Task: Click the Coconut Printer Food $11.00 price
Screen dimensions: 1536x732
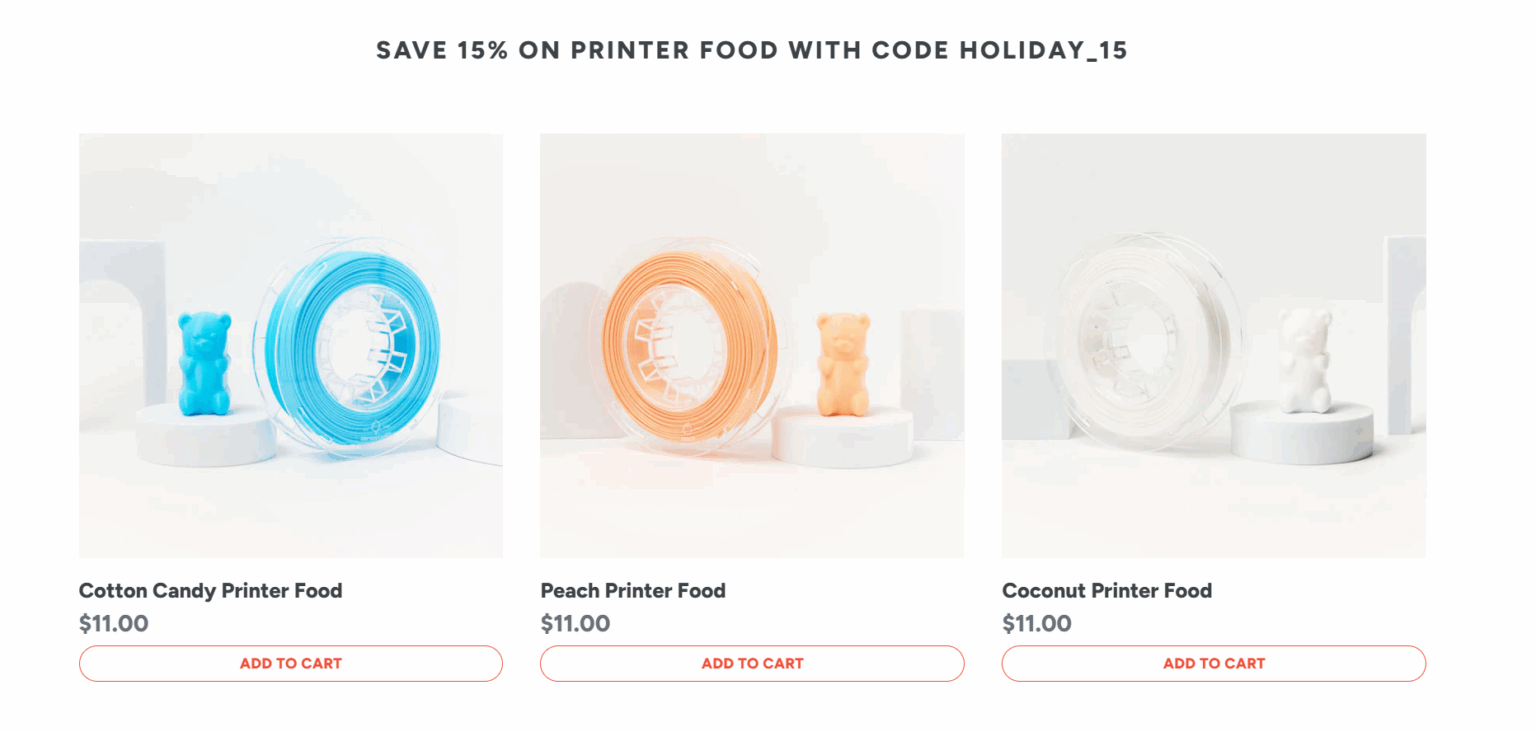Action: point(1037,624)
